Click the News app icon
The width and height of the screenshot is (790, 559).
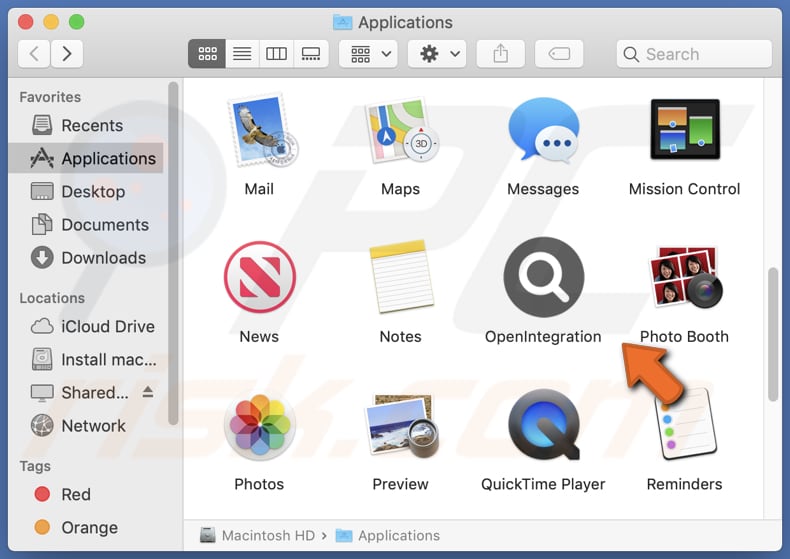point(260,277)
